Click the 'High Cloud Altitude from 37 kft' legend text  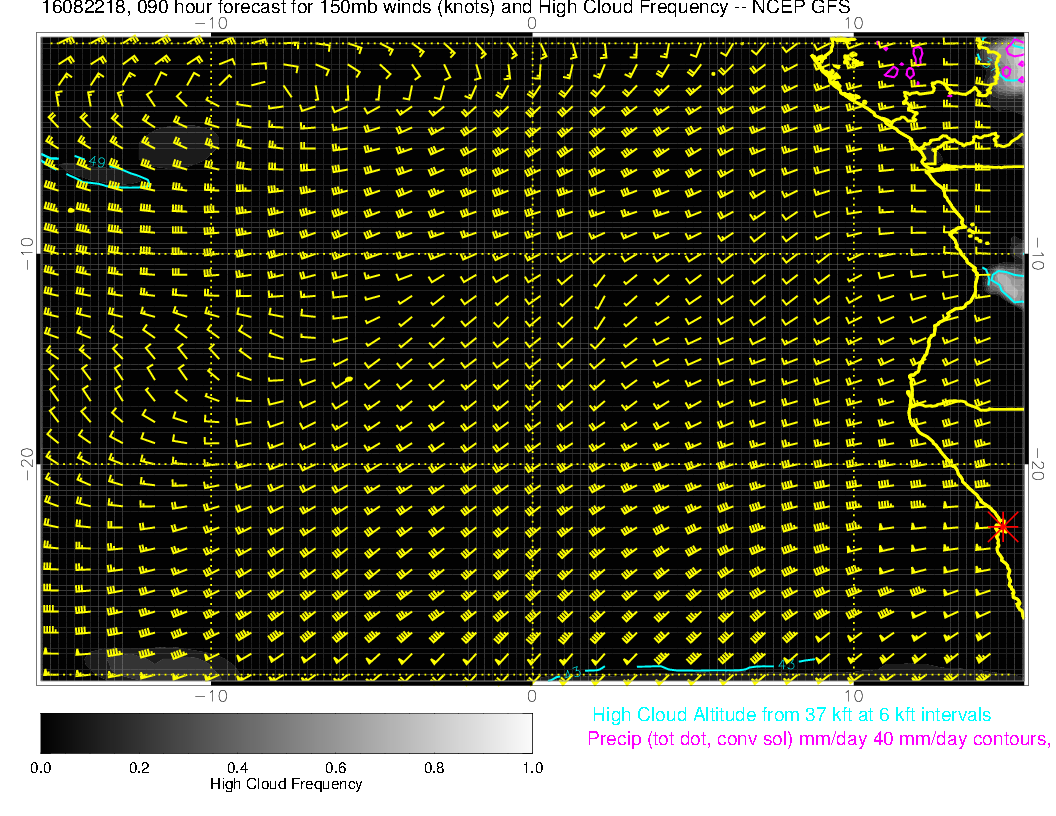click(x=791, y=714)
